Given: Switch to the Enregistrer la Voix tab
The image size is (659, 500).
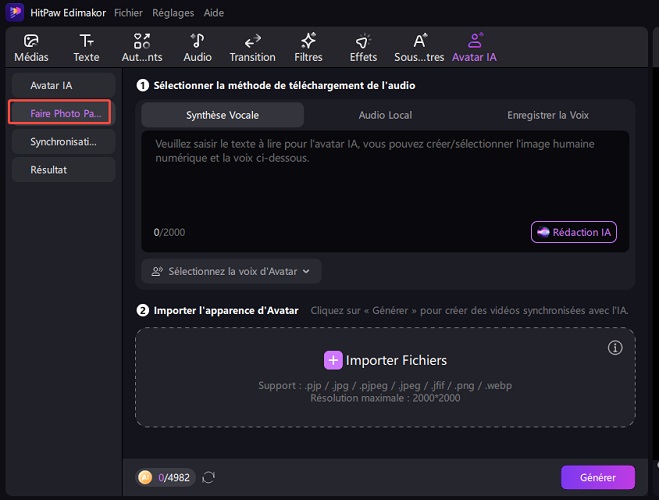Looking at the screenshot, I should point(547,115).
